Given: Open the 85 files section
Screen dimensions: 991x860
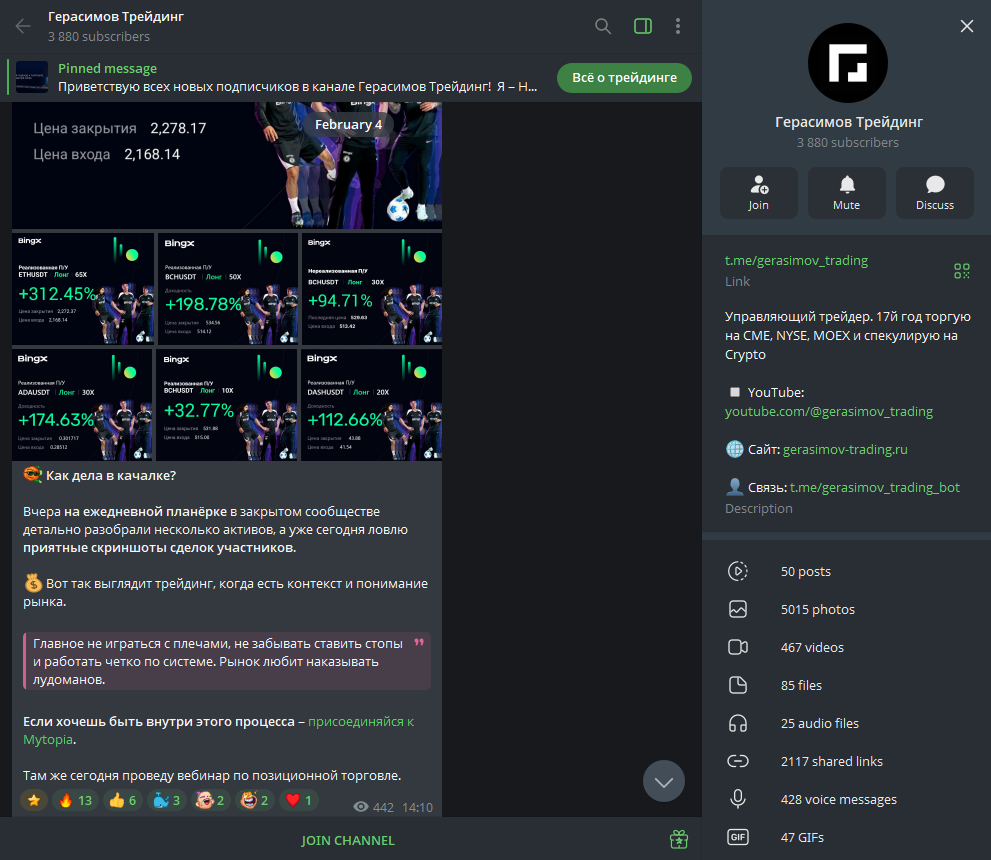Looking at the screenshot, I should [x=846, y=685].
